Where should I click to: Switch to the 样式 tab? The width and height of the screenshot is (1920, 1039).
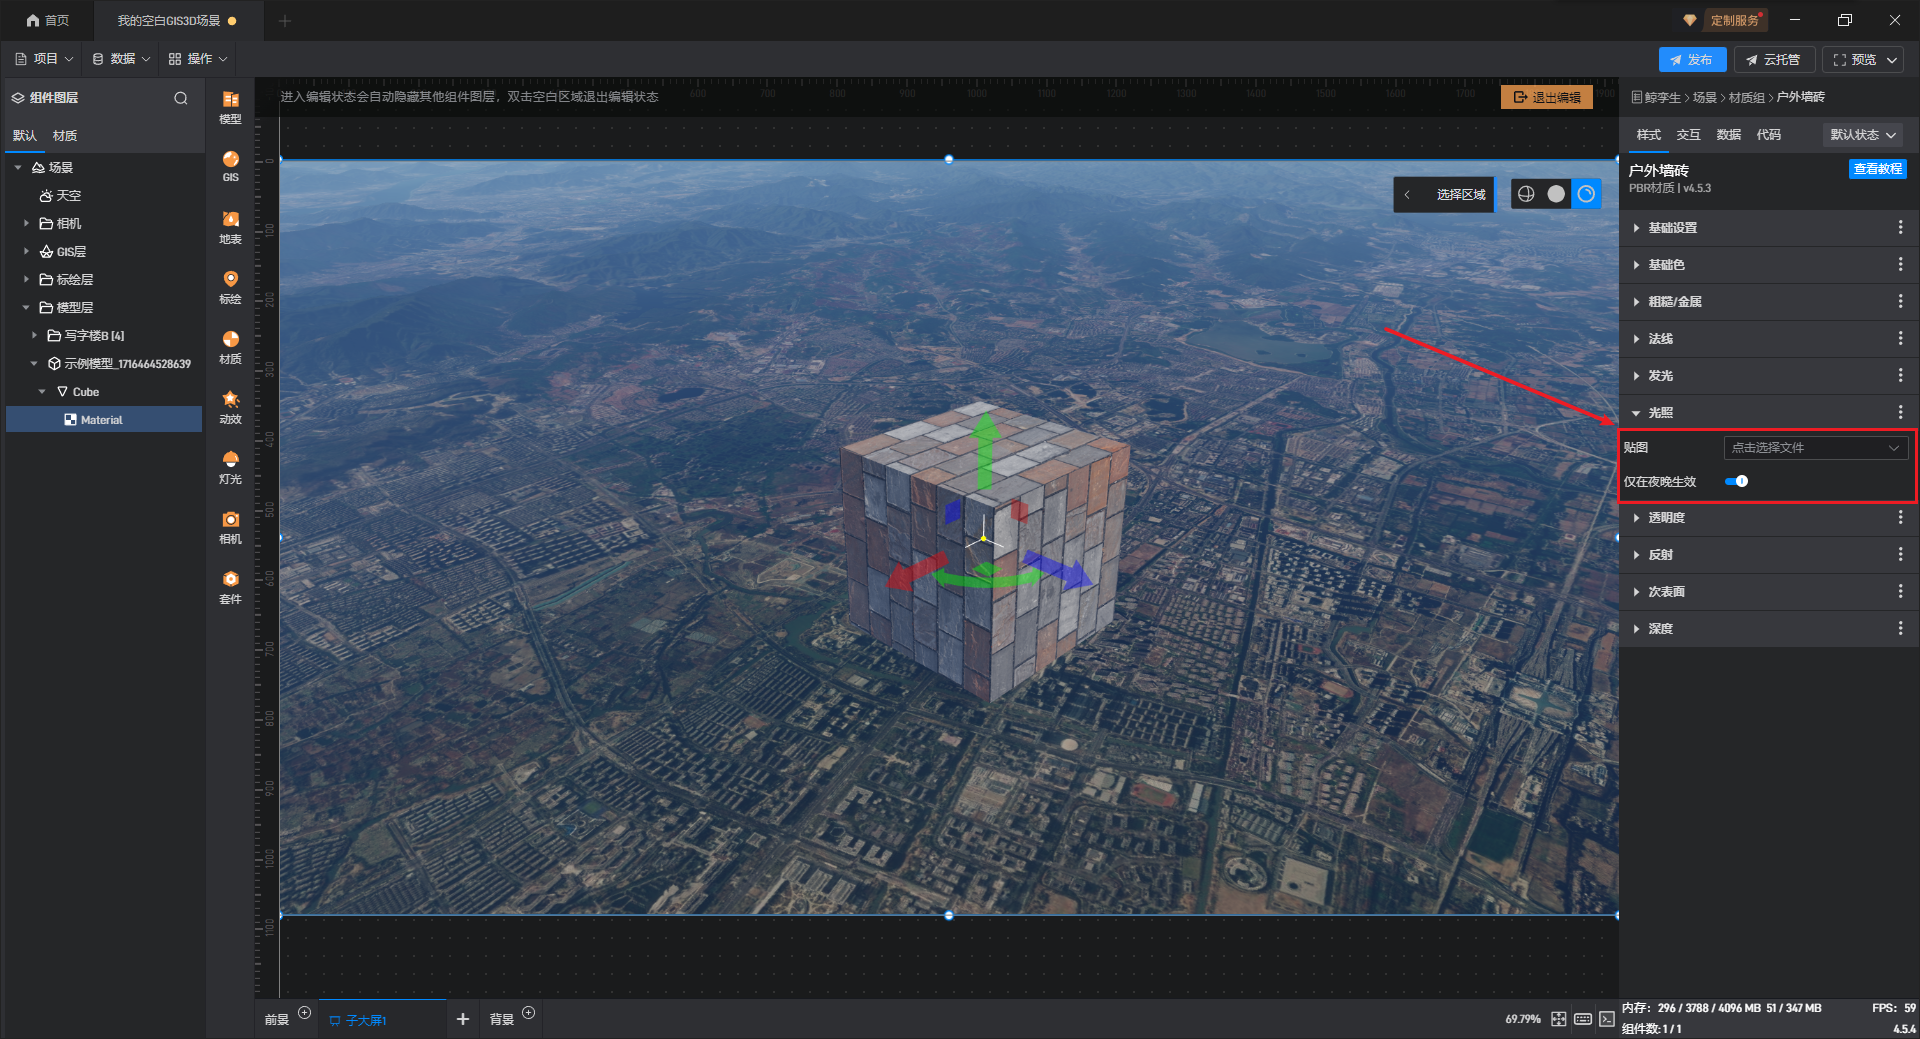click(x=1648, y=135)
